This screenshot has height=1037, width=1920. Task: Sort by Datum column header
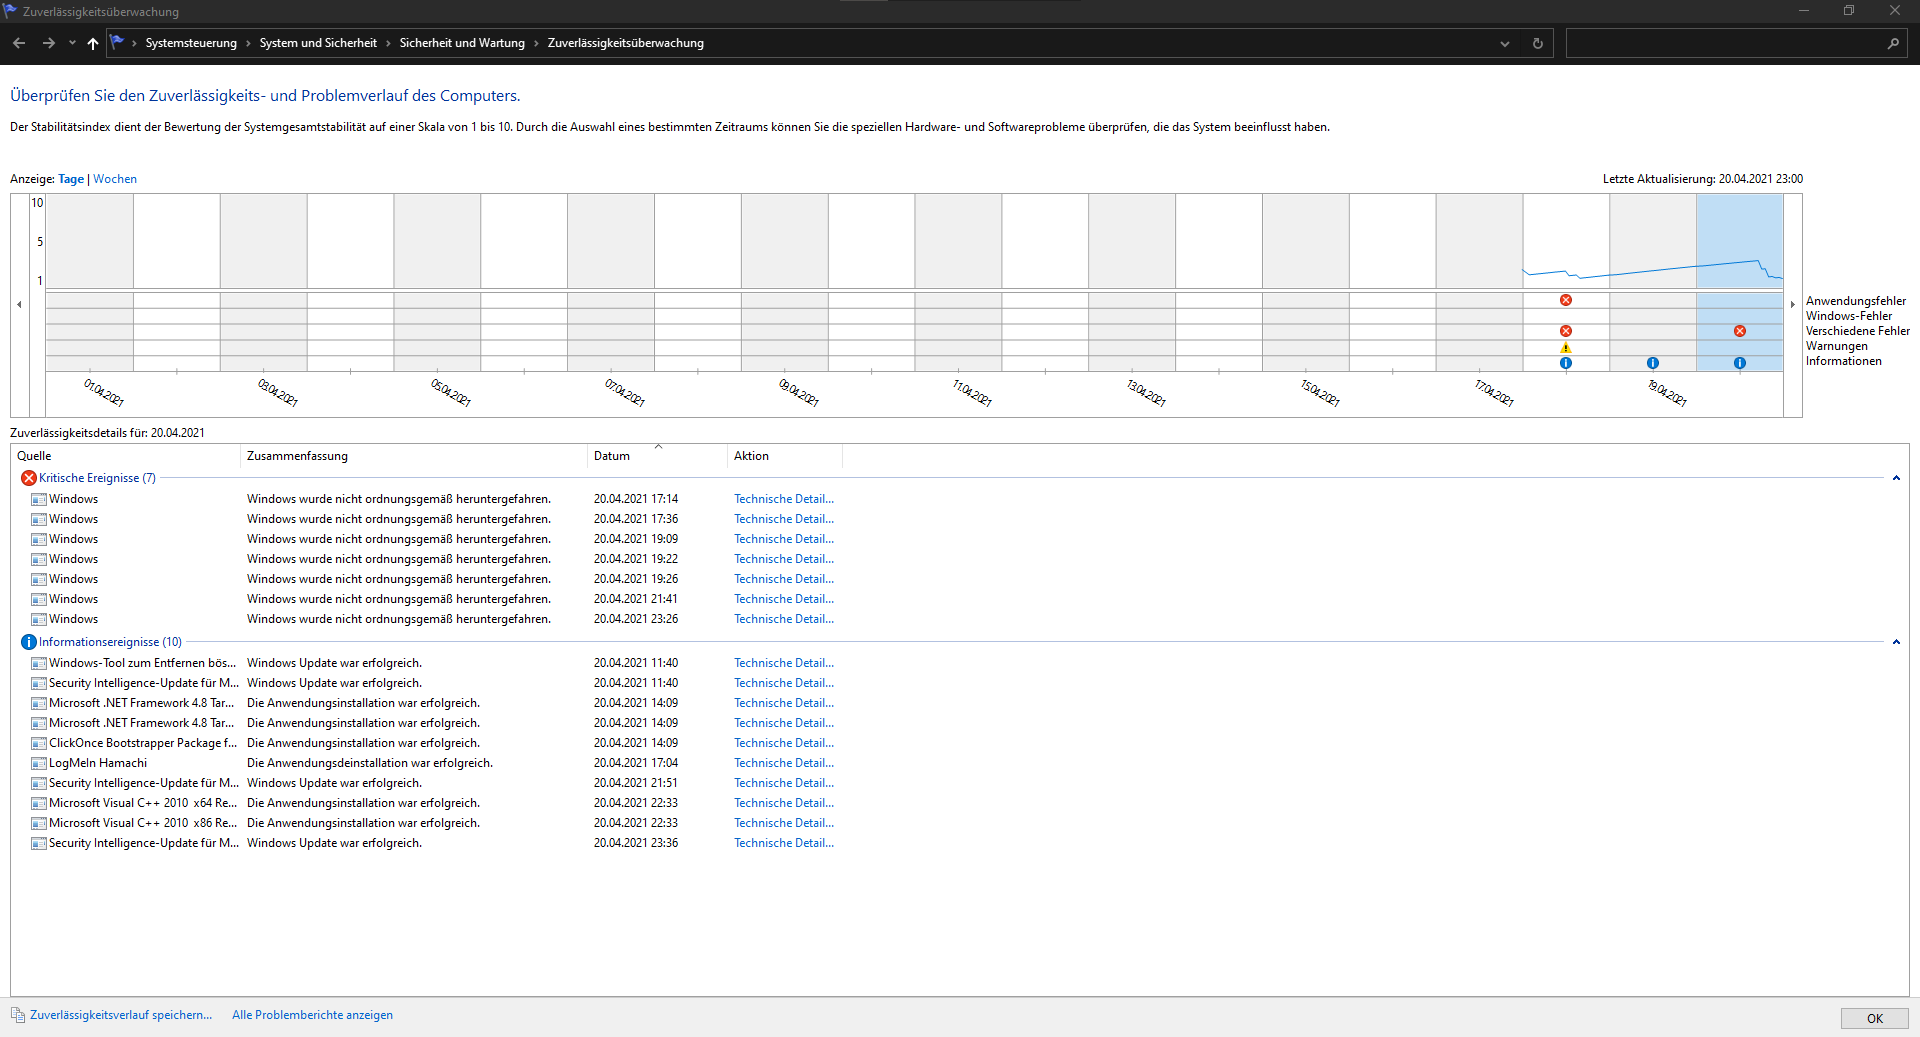pos(657,456)
